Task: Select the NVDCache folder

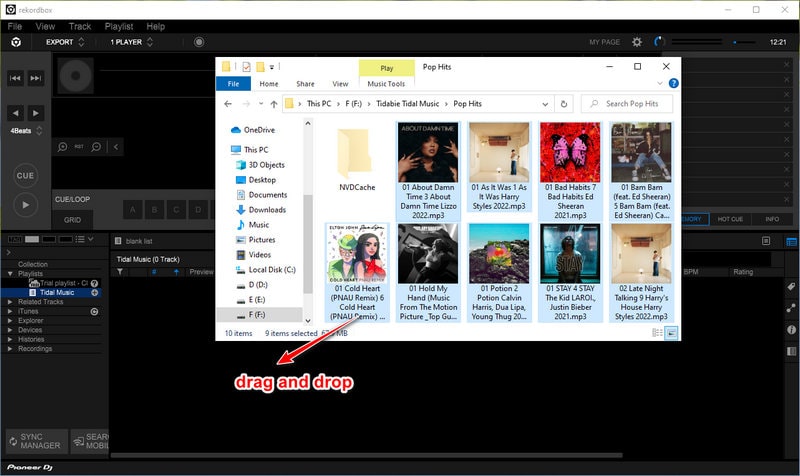Action: (x=357, y=161)
